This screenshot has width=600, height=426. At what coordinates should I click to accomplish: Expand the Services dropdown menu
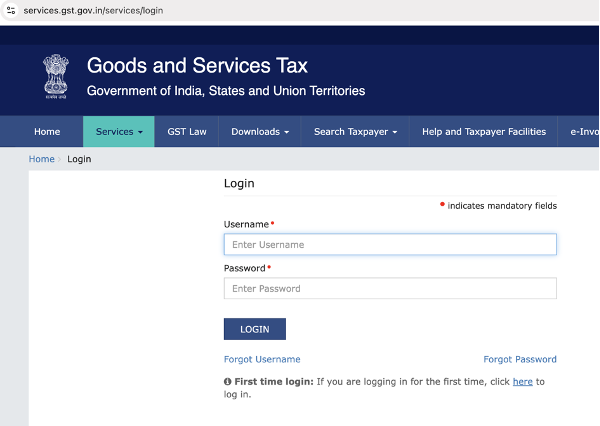pos(119,132)
